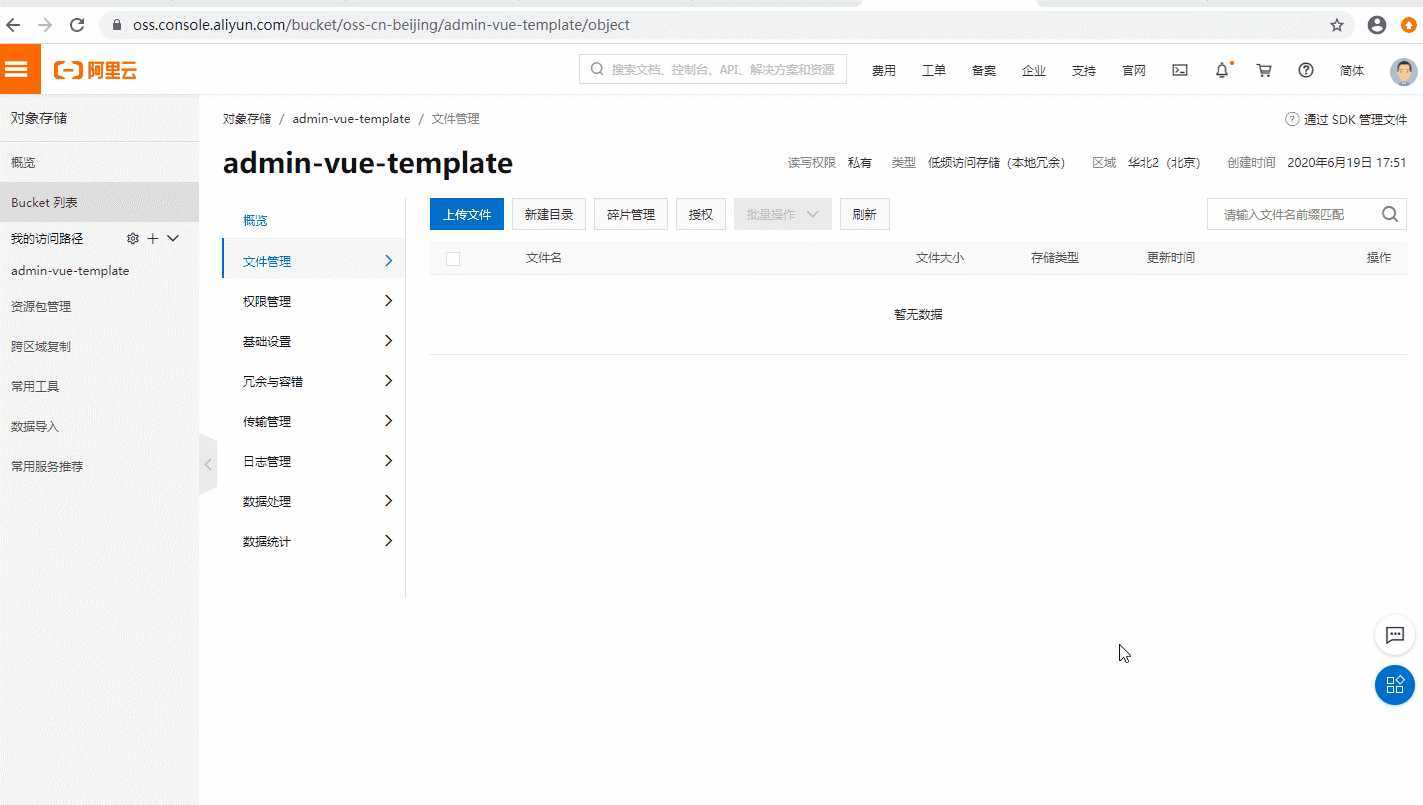Open the 企业 top menu
The height and width of the screenshot is (805, 1423).
point(1034,70)
